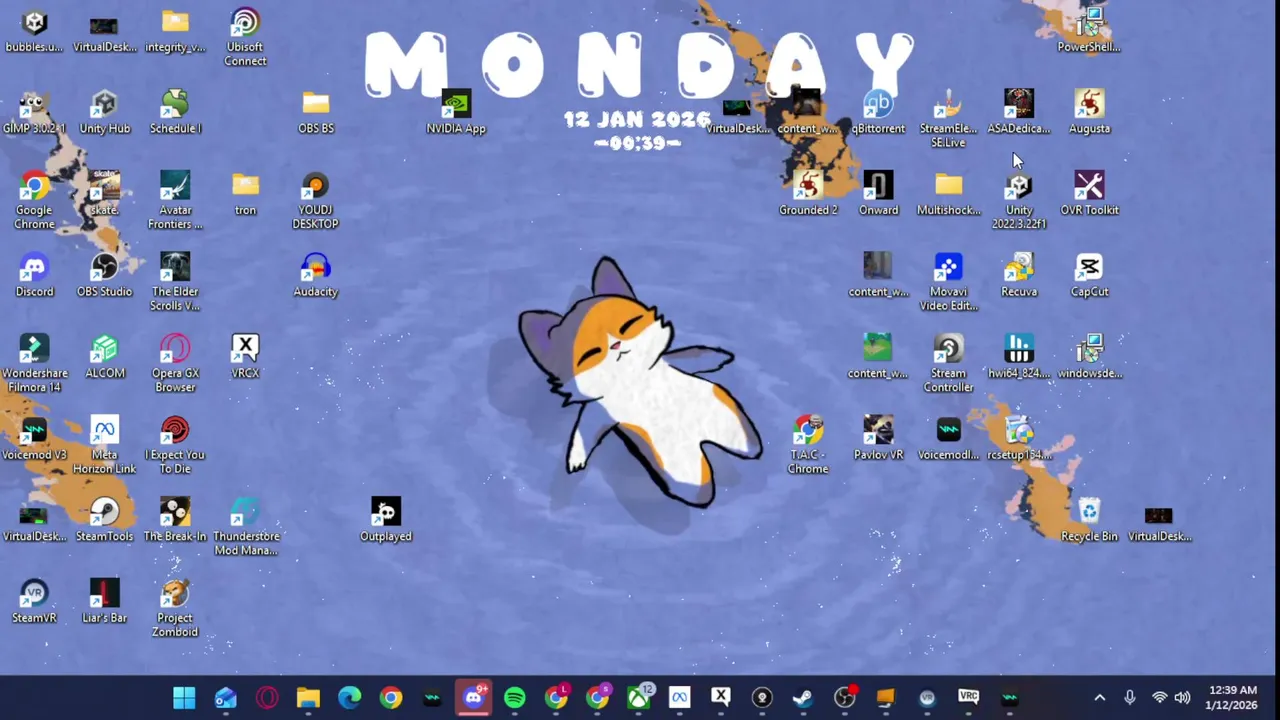Select the Recuva desktop icon
Viewport: 1280px width, 720px height.
coord(1019,276)
